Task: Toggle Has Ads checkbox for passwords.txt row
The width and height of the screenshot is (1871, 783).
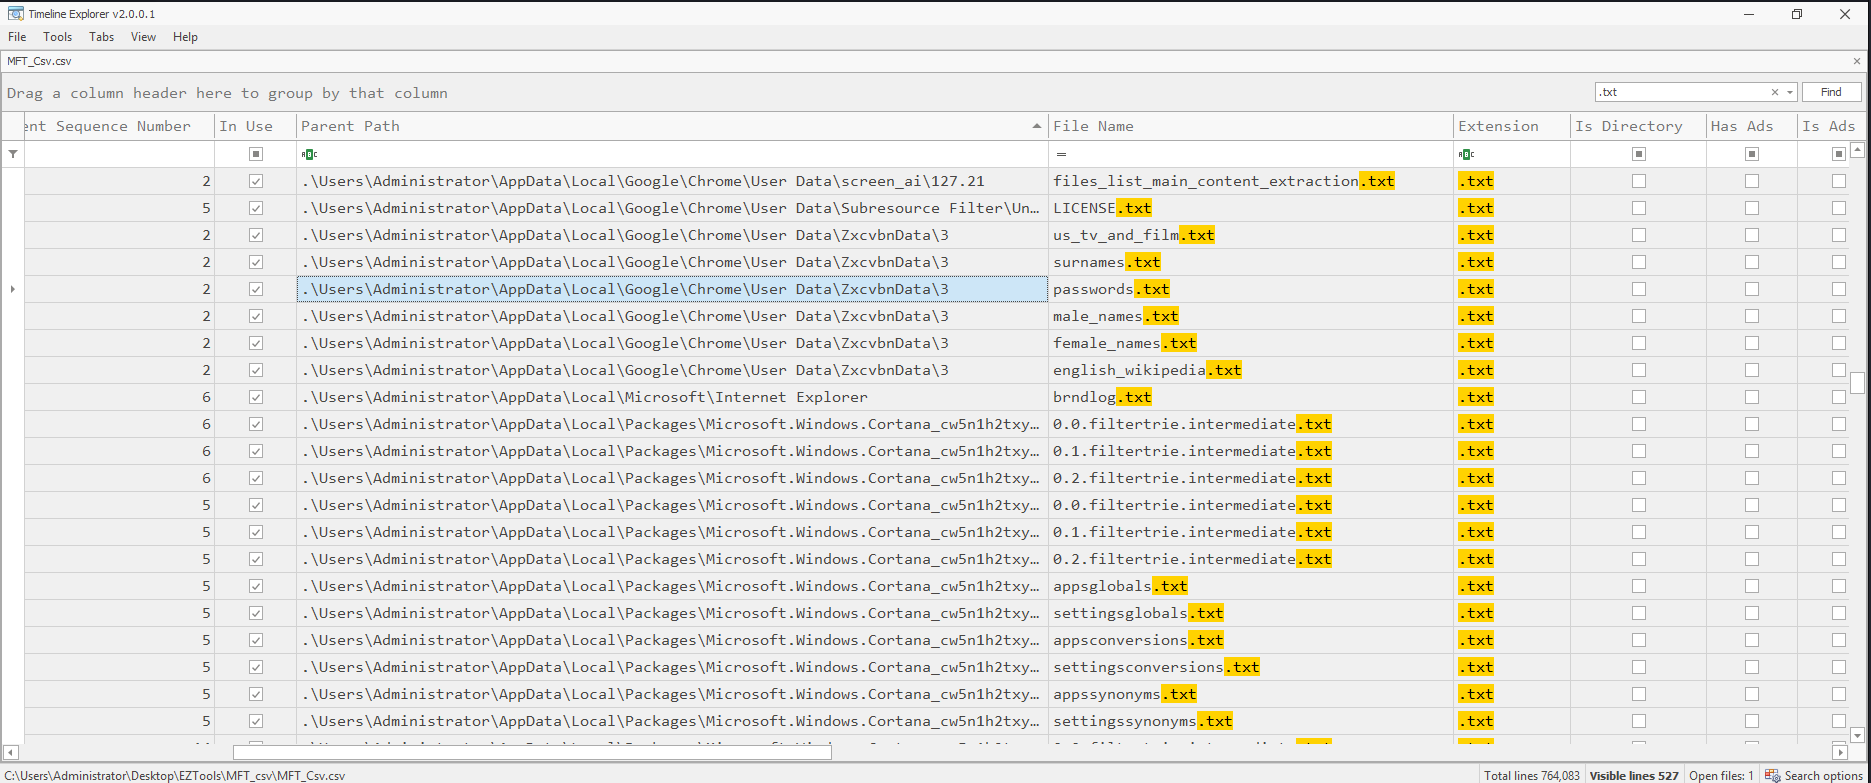Action: point(1752,289)
